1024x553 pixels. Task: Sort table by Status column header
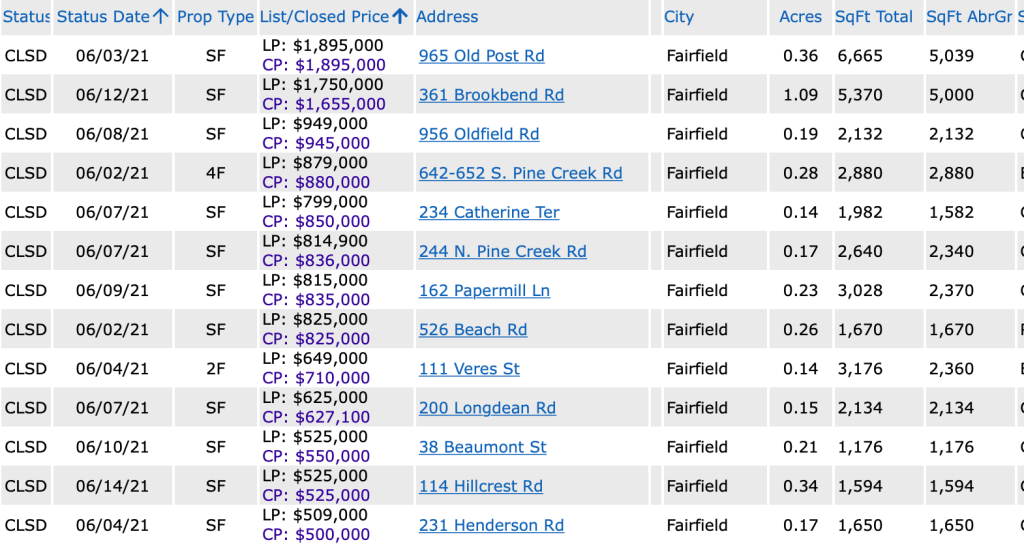tap(26, 17)
